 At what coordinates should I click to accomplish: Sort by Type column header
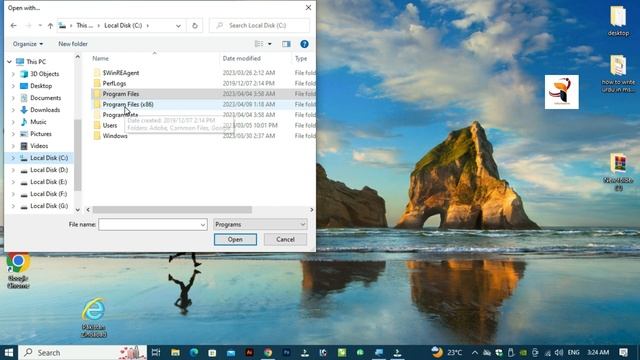[x=301, y=58]
